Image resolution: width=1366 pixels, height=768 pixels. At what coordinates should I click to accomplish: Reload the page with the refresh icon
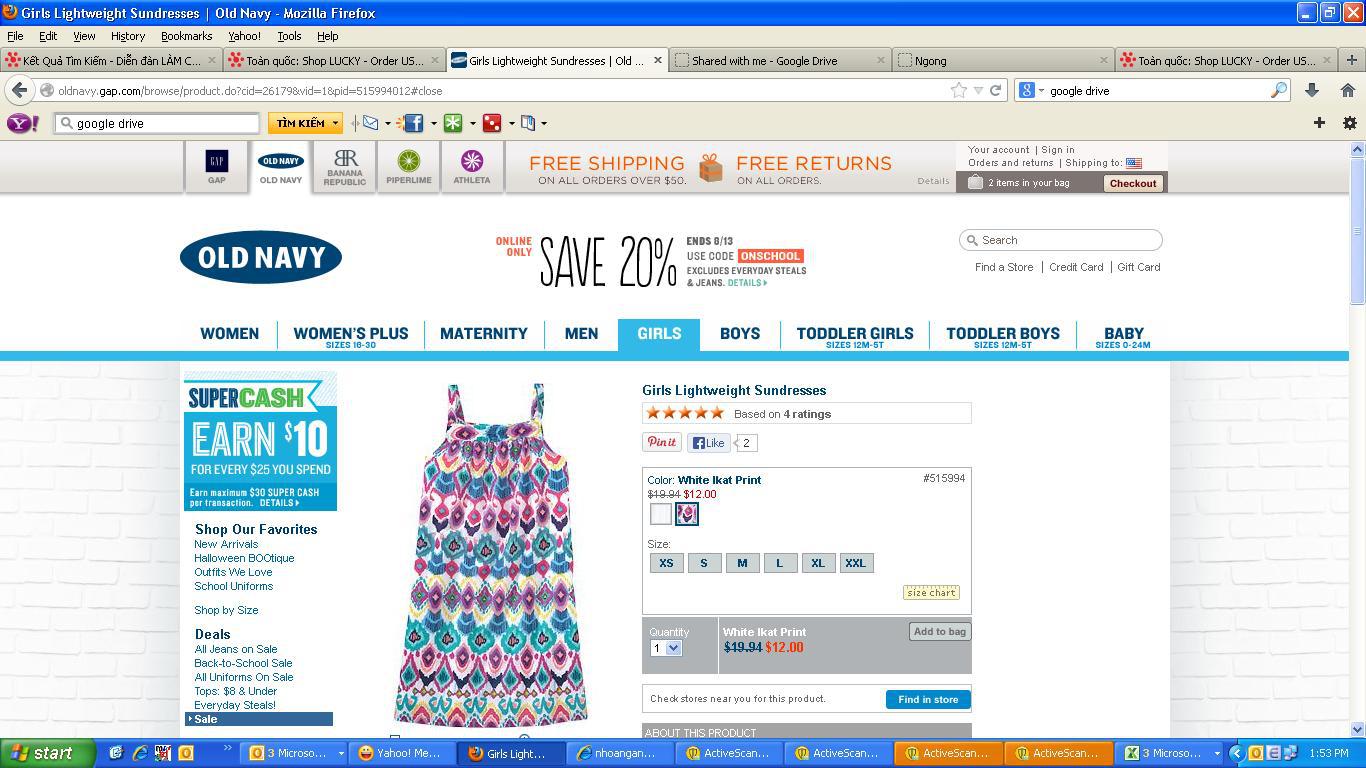995,90
